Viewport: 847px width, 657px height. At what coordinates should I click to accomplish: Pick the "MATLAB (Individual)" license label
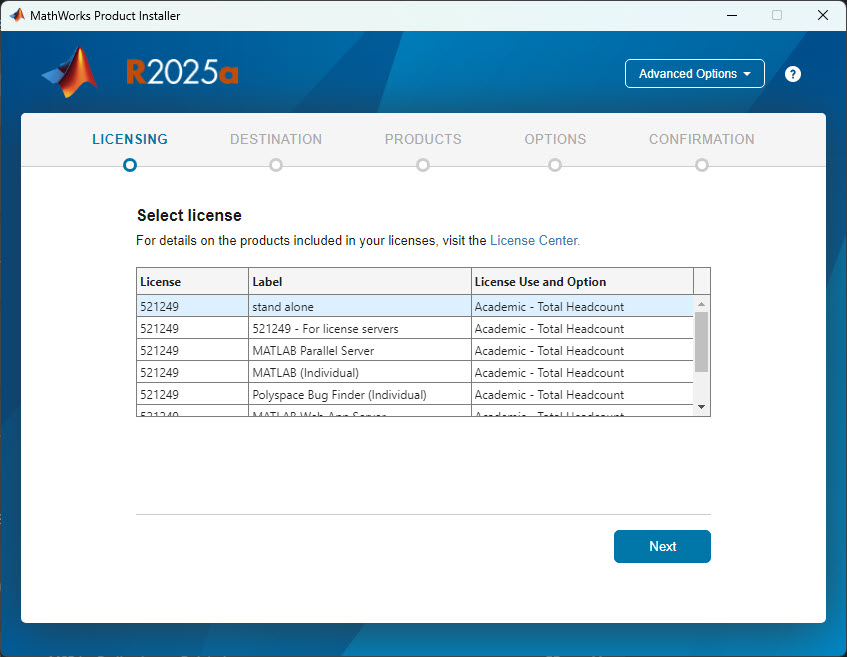click(306, 373)
